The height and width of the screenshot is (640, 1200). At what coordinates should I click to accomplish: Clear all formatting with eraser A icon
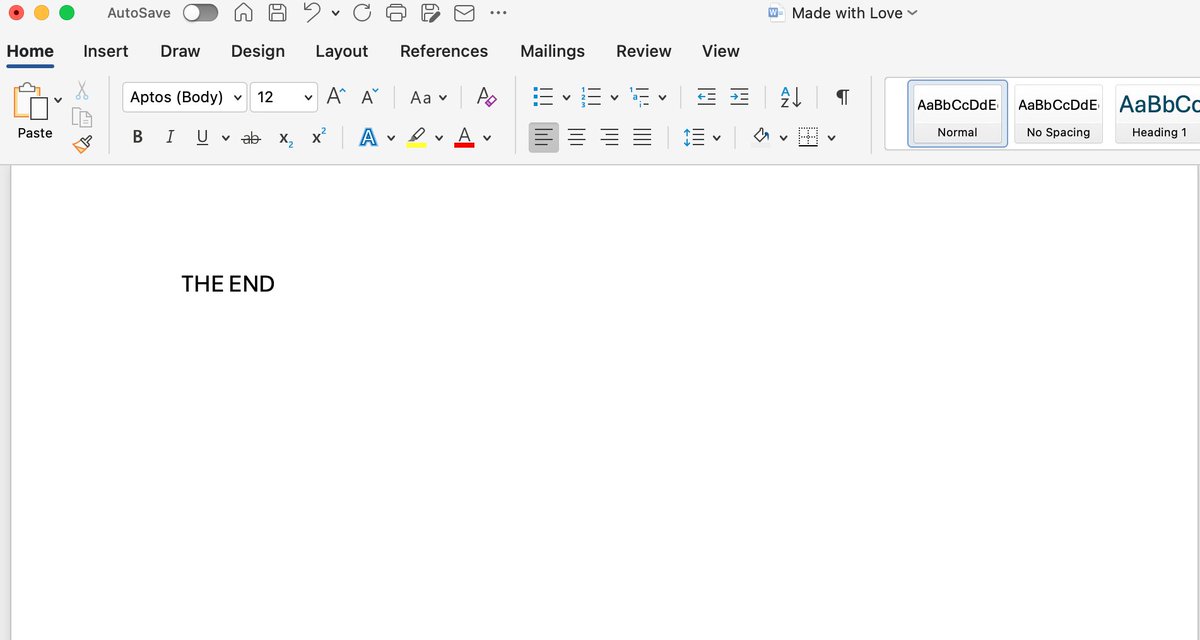coord(486,96)
